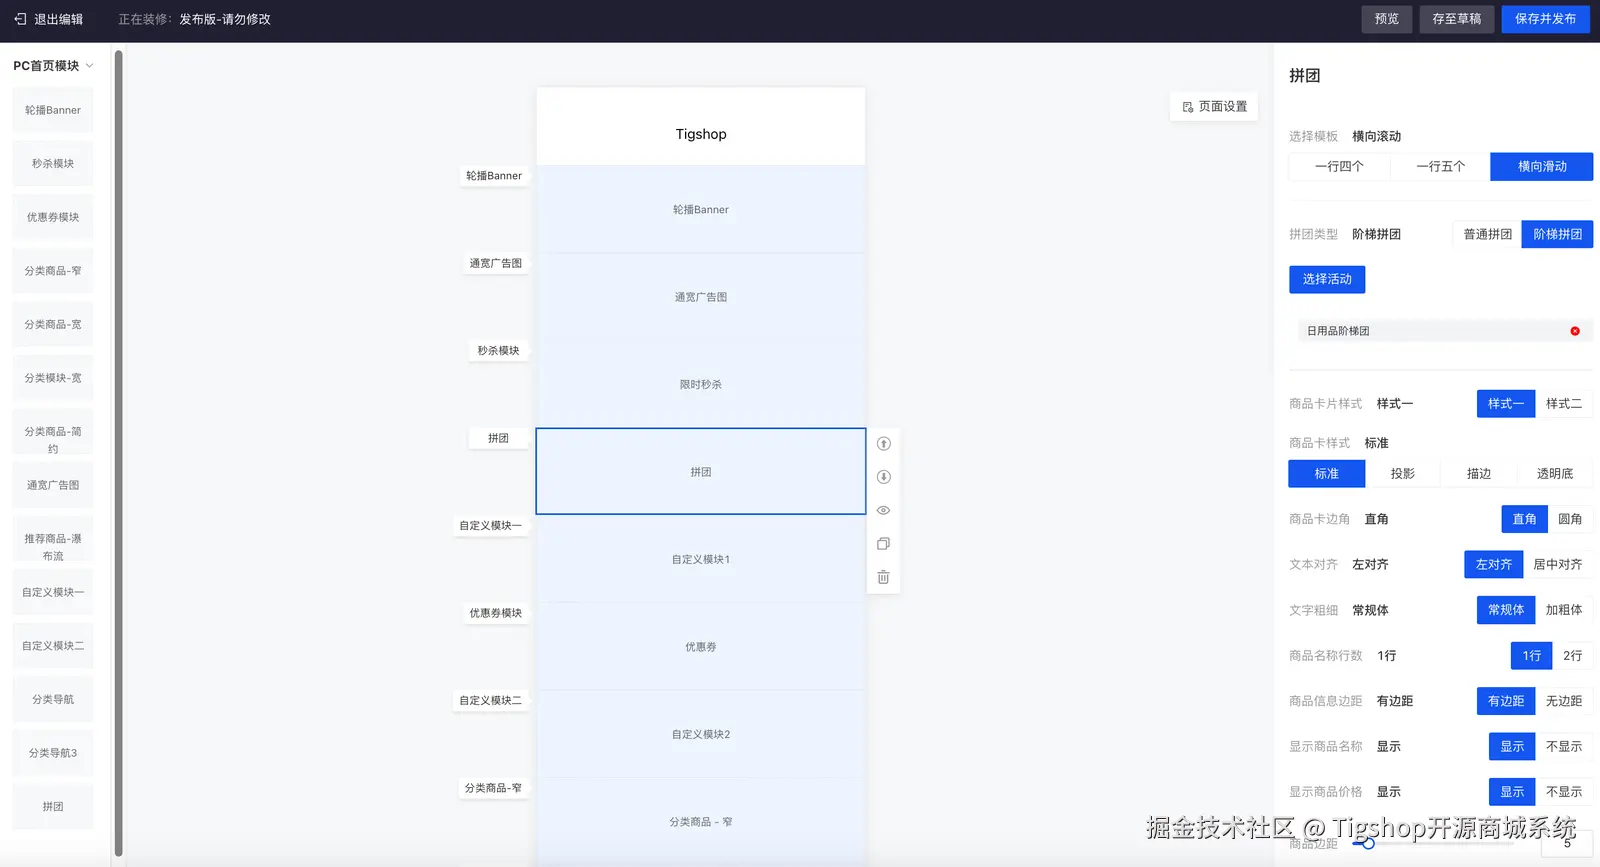
Task: Add 优惠券模块 from sidebar list
Action: tap(53, 217)
